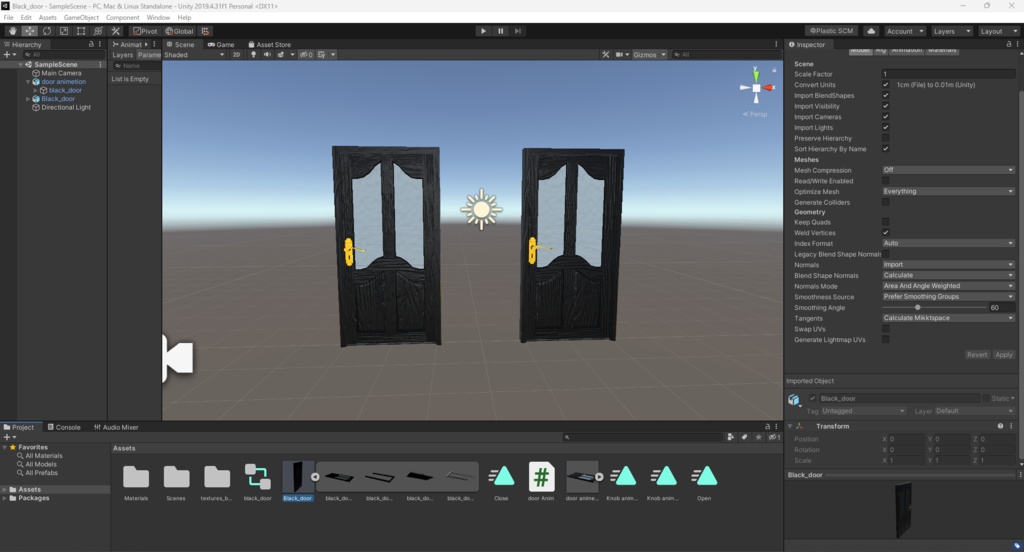Switch to the Console tab
The width and height of the screenshot is (1024, 552).
coord(64,427)
